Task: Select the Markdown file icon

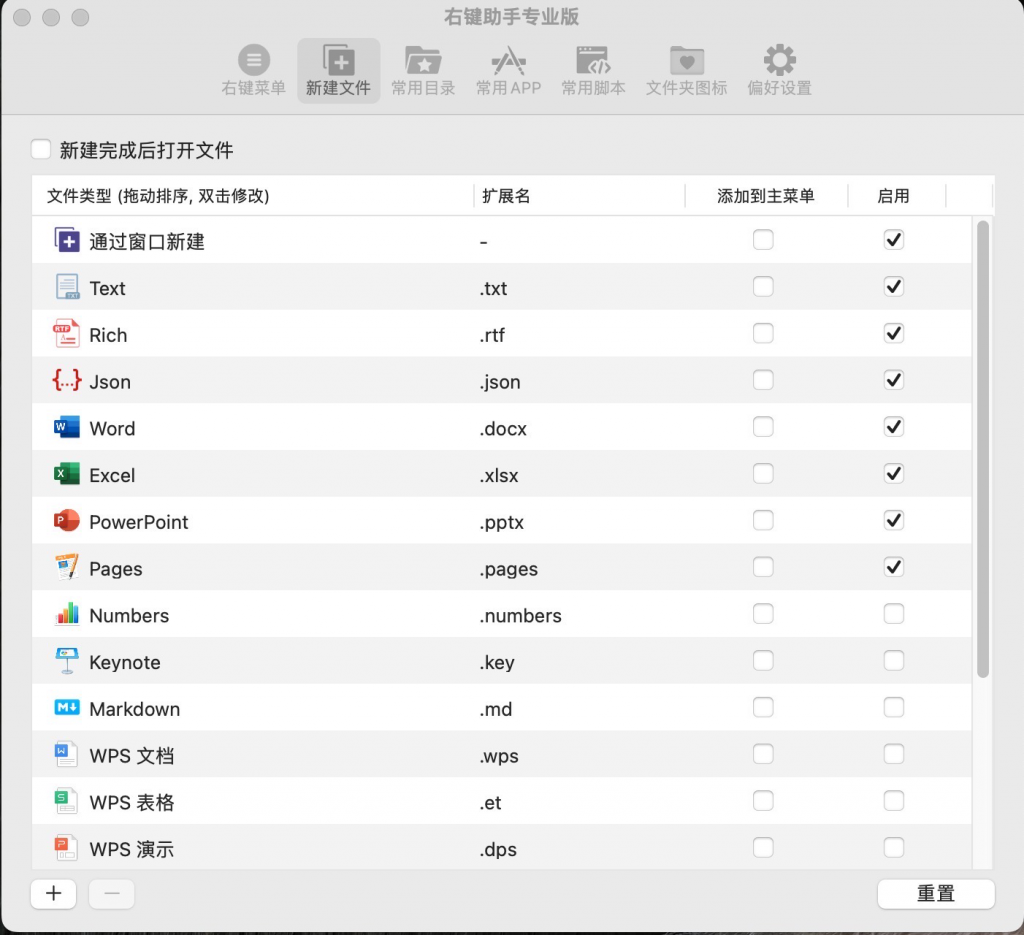Action: 66,709
